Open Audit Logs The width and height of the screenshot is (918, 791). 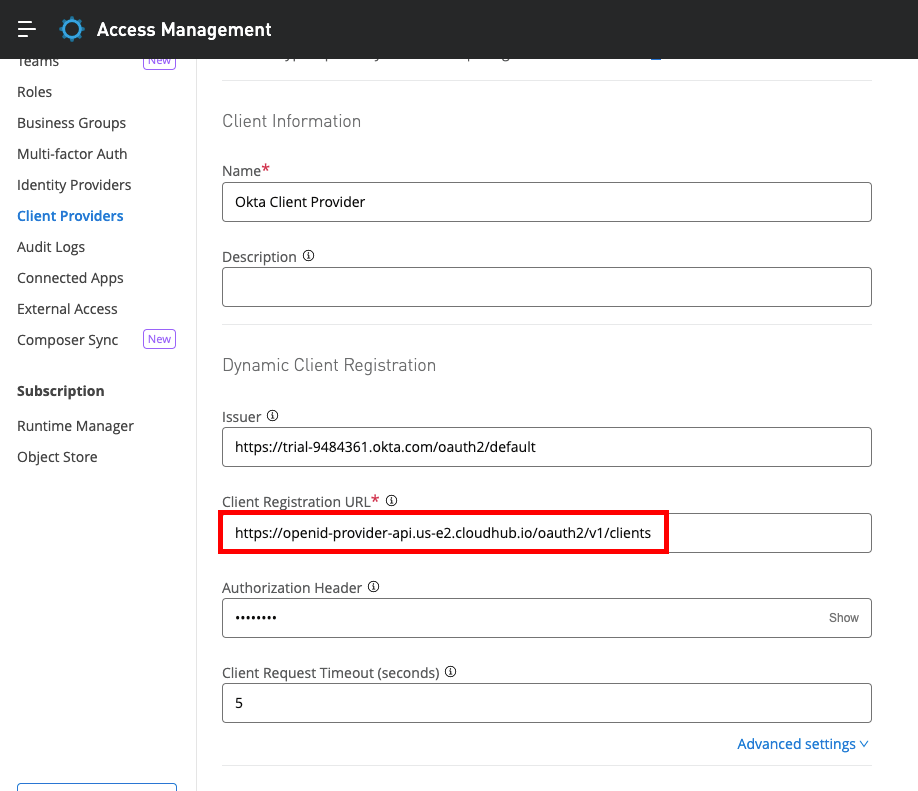[x=51, y=247]
